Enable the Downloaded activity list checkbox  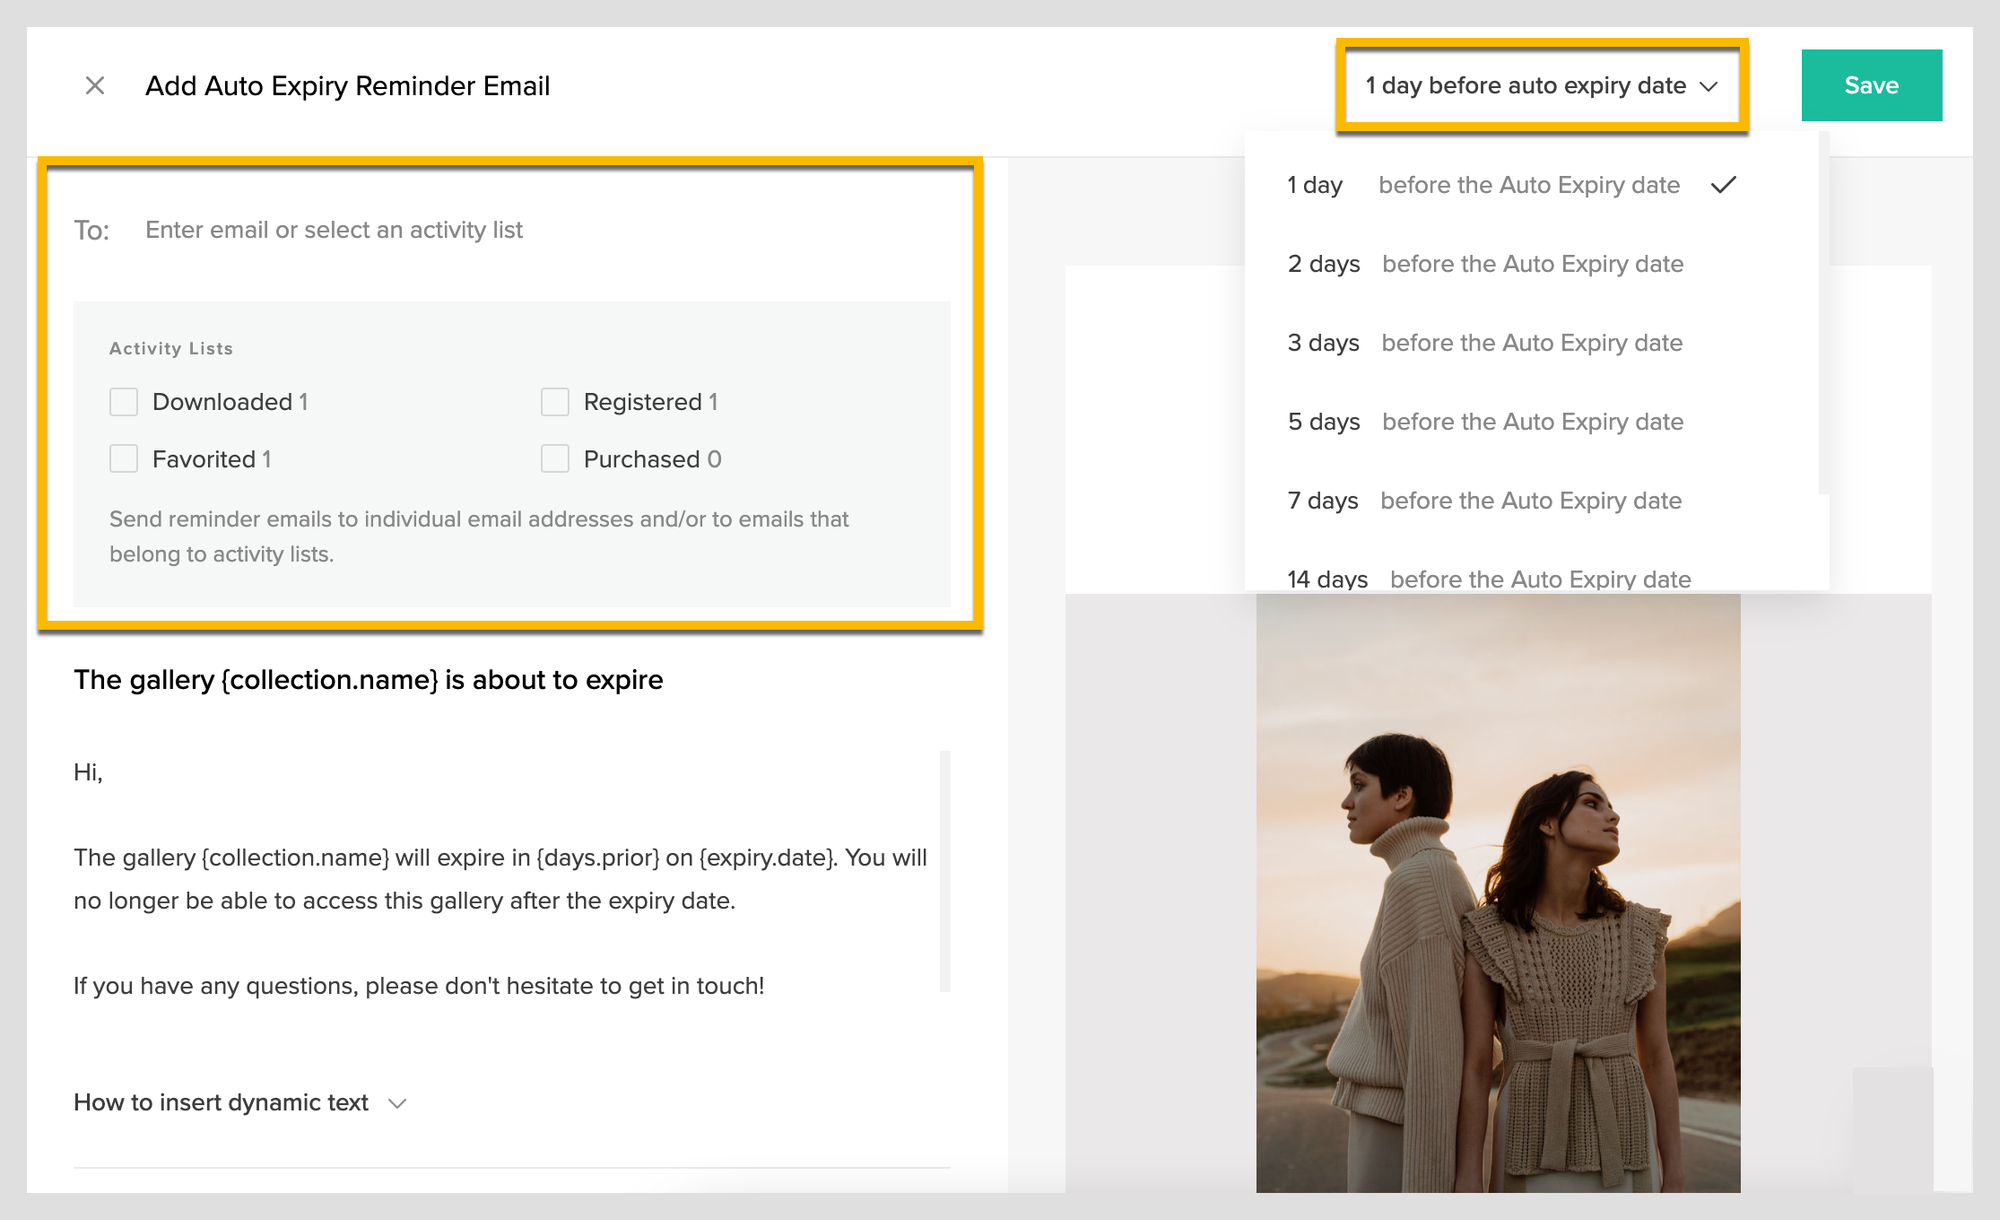click(x=123, y=401)
